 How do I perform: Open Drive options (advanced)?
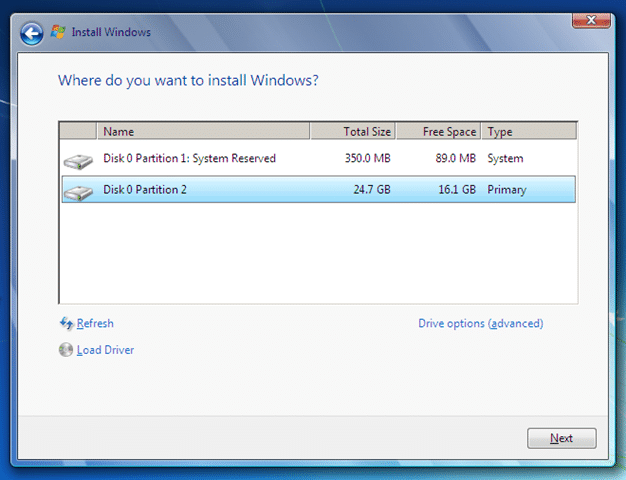(481, 323)
